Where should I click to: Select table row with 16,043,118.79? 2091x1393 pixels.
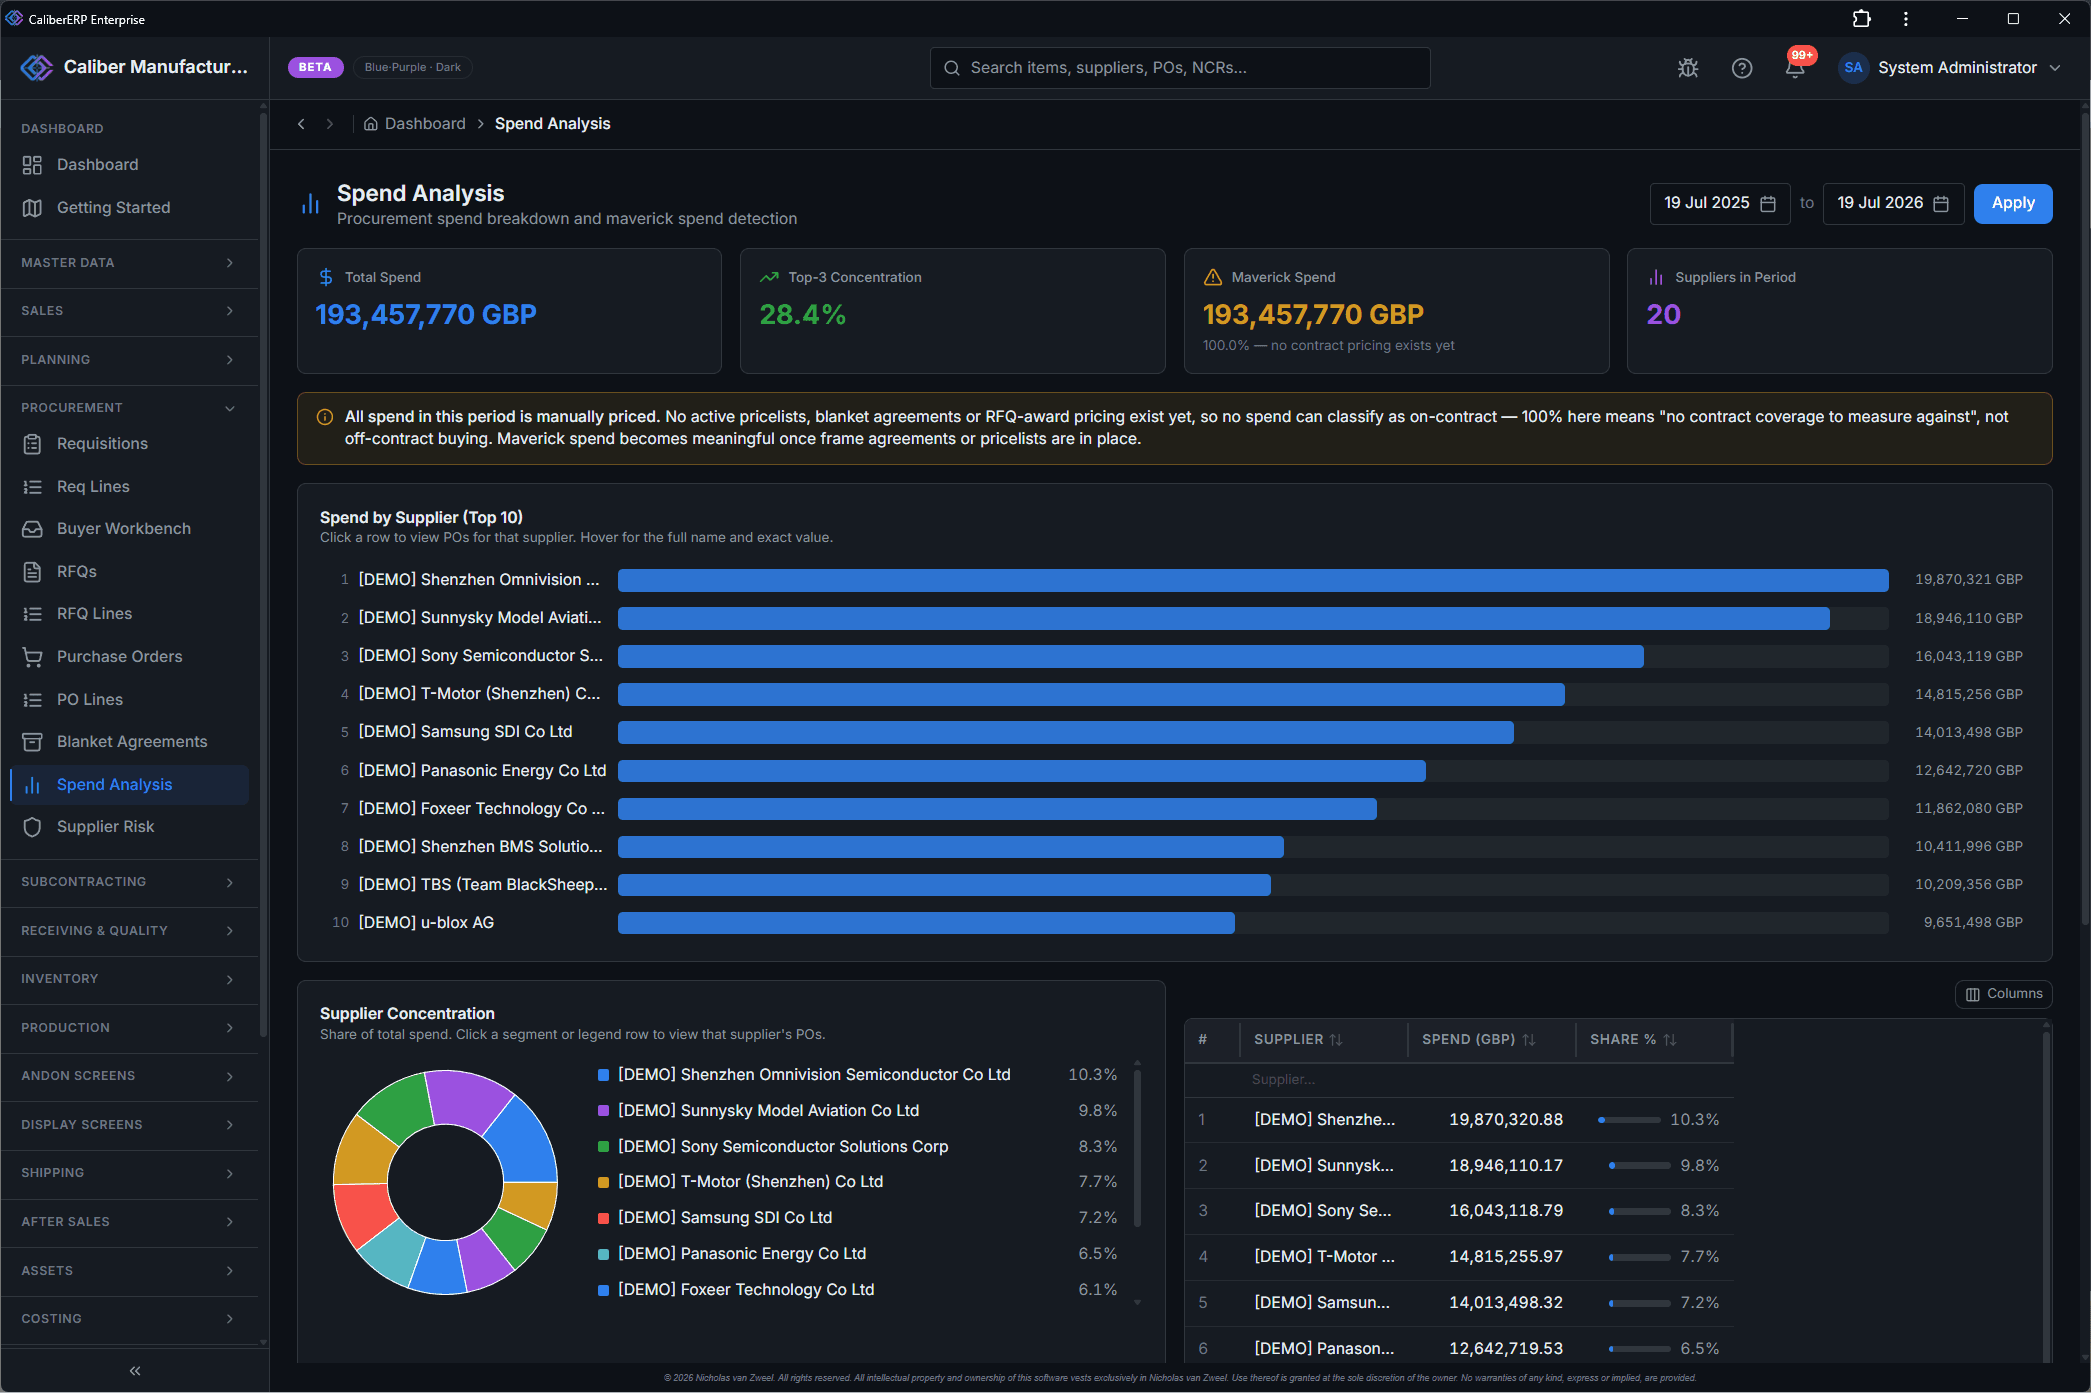pos(1459,1211)
